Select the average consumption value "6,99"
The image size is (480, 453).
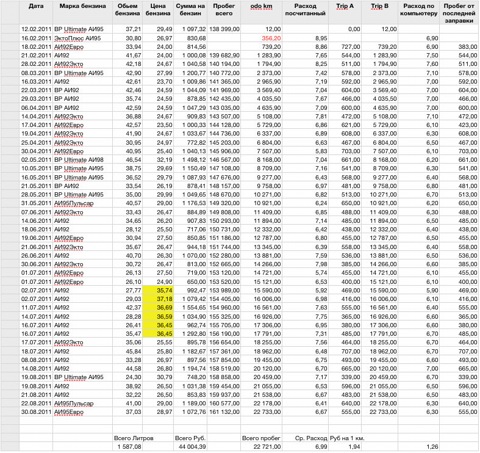pos(305,447)
